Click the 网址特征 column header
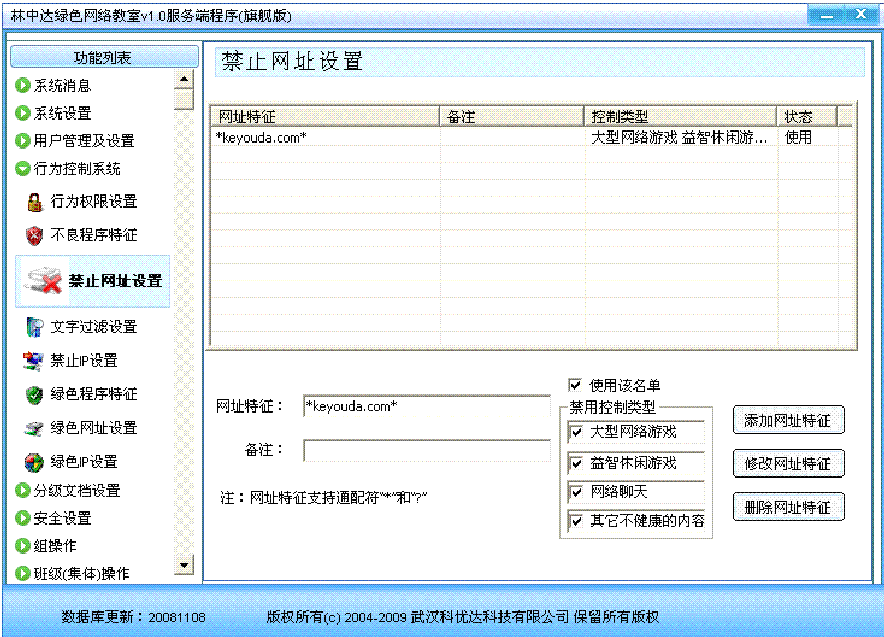Image resolution: width=884 pixels, height=637 pixels. pyautogui.click(x=324, y=117)
